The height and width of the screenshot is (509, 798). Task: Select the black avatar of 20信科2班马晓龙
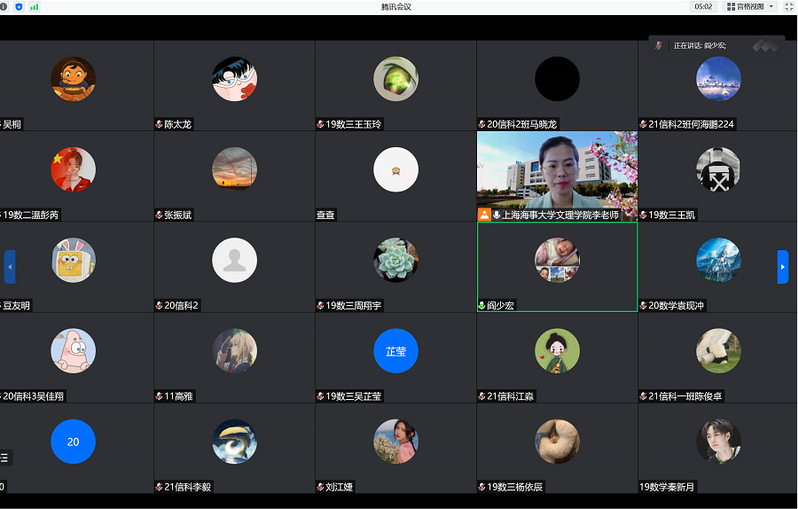(557, 79)
